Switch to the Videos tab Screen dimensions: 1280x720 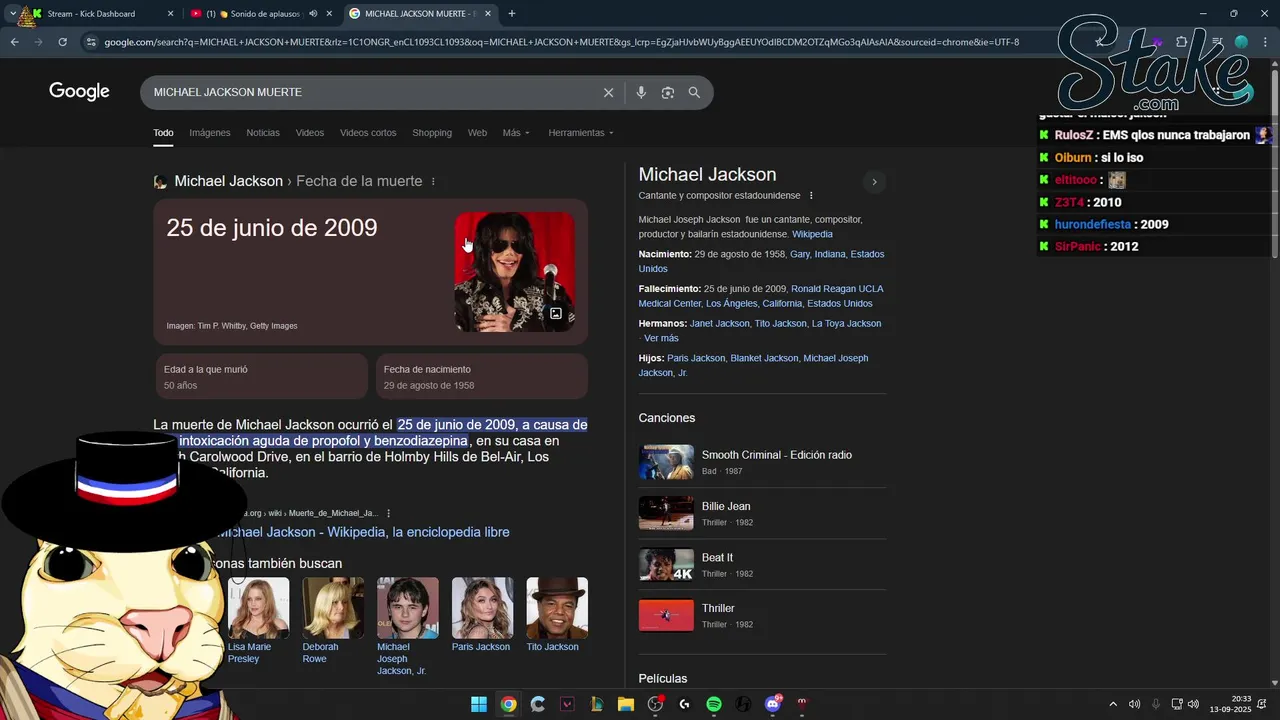pyautogui.click(x=310, y=133)
